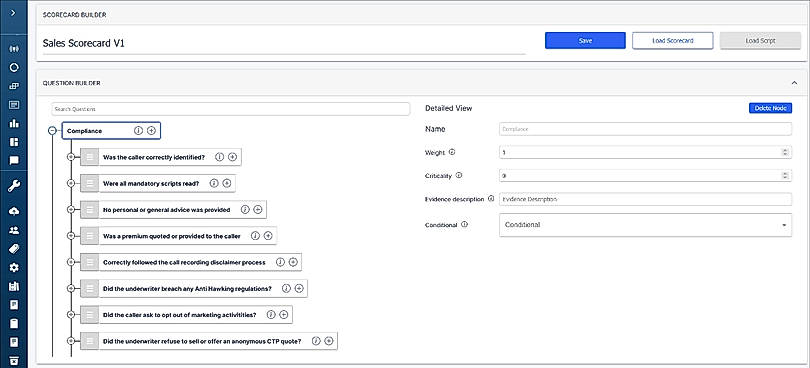Screen dimensions: 810x368
Task: Open the chat bubble sidebar icon
Action: pos(14,160)
